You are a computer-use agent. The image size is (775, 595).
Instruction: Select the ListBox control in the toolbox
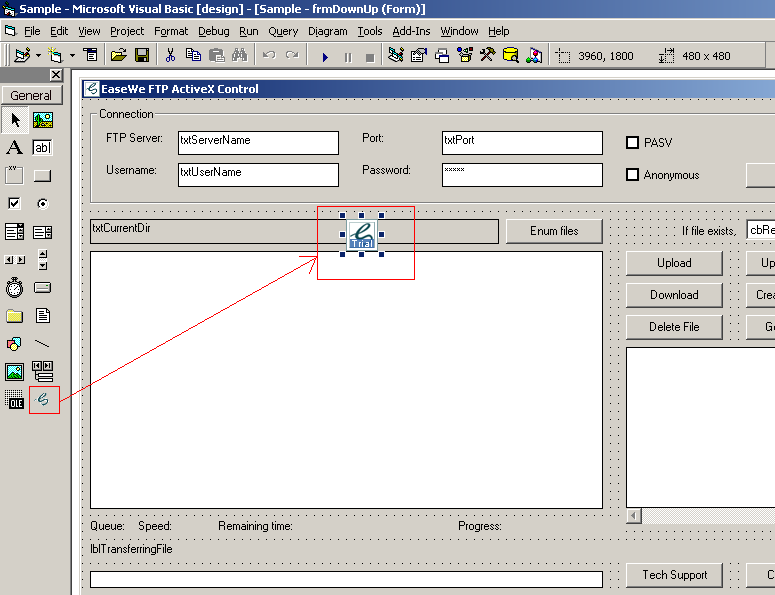click(43, 231)
